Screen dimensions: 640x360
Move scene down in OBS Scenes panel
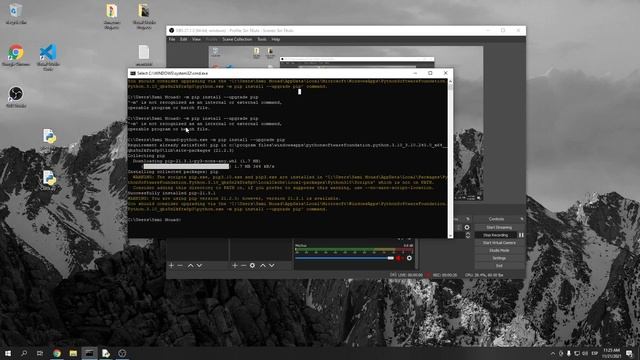[199, 265]
